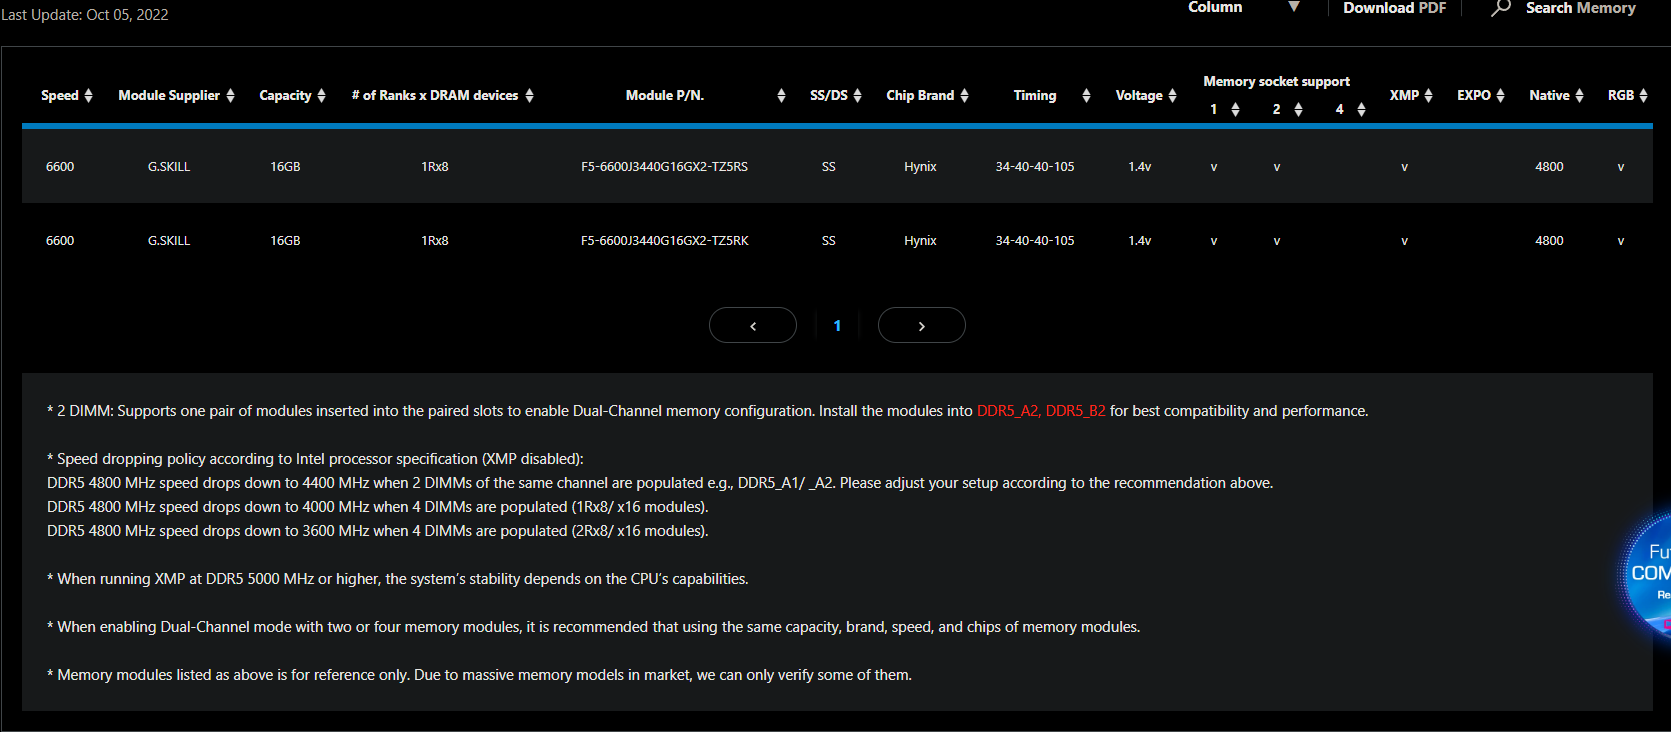Sort by XMP column arrows
1671x732 pixels.
pyautogui.click(x=1428, y=95)
